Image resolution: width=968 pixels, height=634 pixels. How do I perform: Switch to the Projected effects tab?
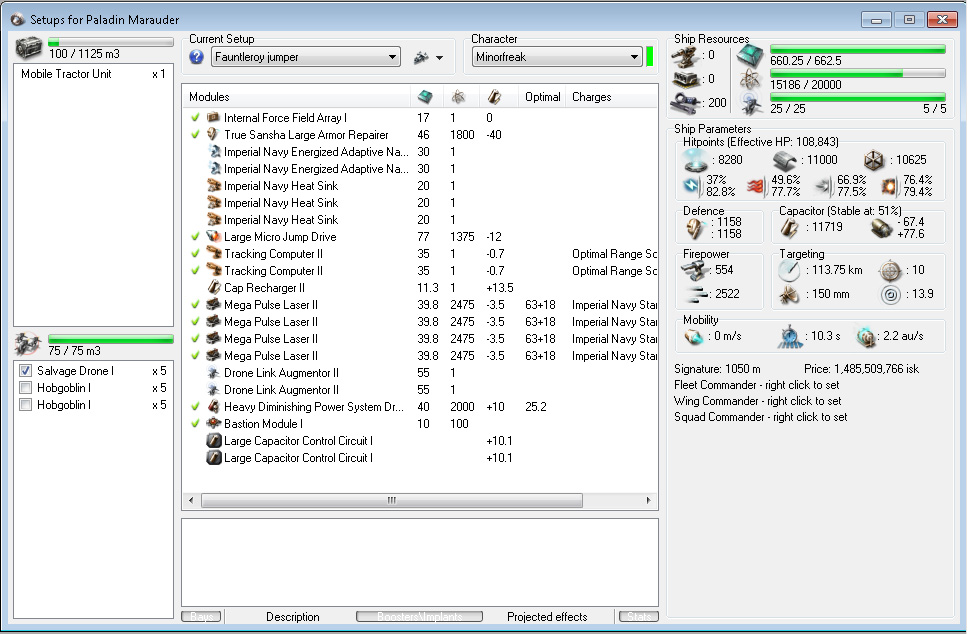[x=547, y=617]
